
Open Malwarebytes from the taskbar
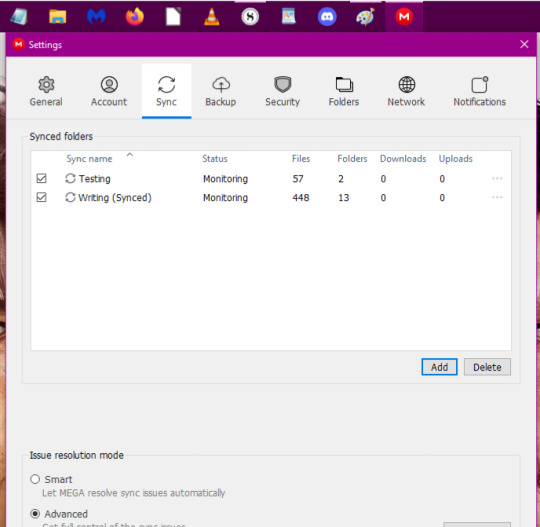96,16
